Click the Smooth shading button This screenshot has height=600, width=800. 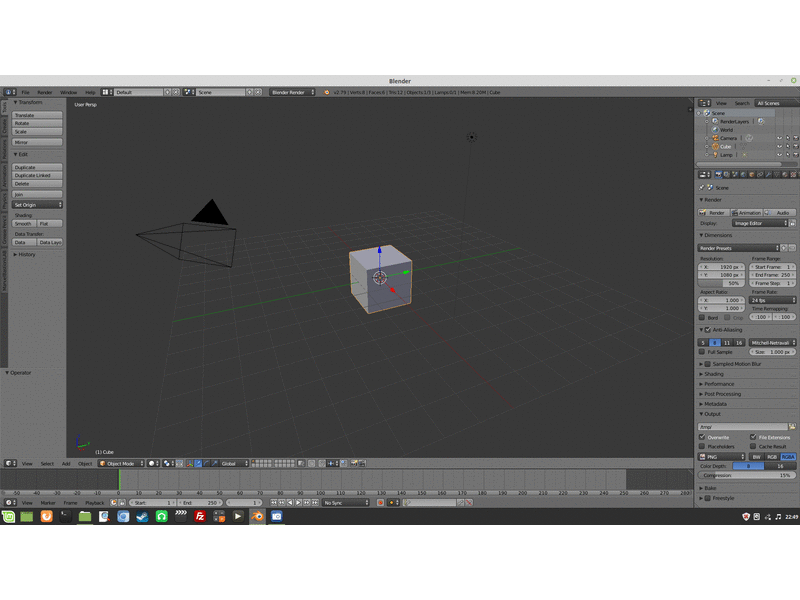24,223
